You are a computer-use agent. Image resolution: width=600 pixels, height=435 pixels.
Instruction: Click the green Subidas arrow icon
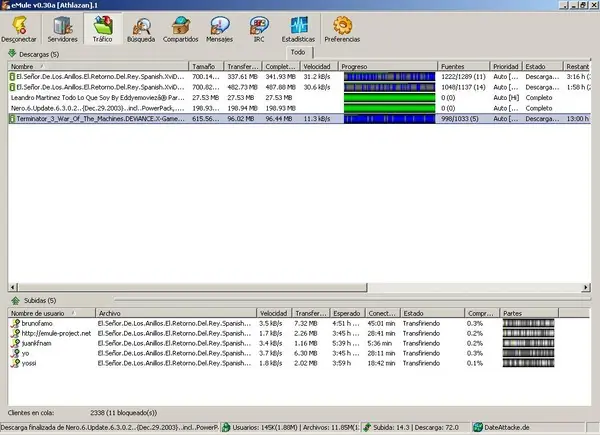coord(15,300)
